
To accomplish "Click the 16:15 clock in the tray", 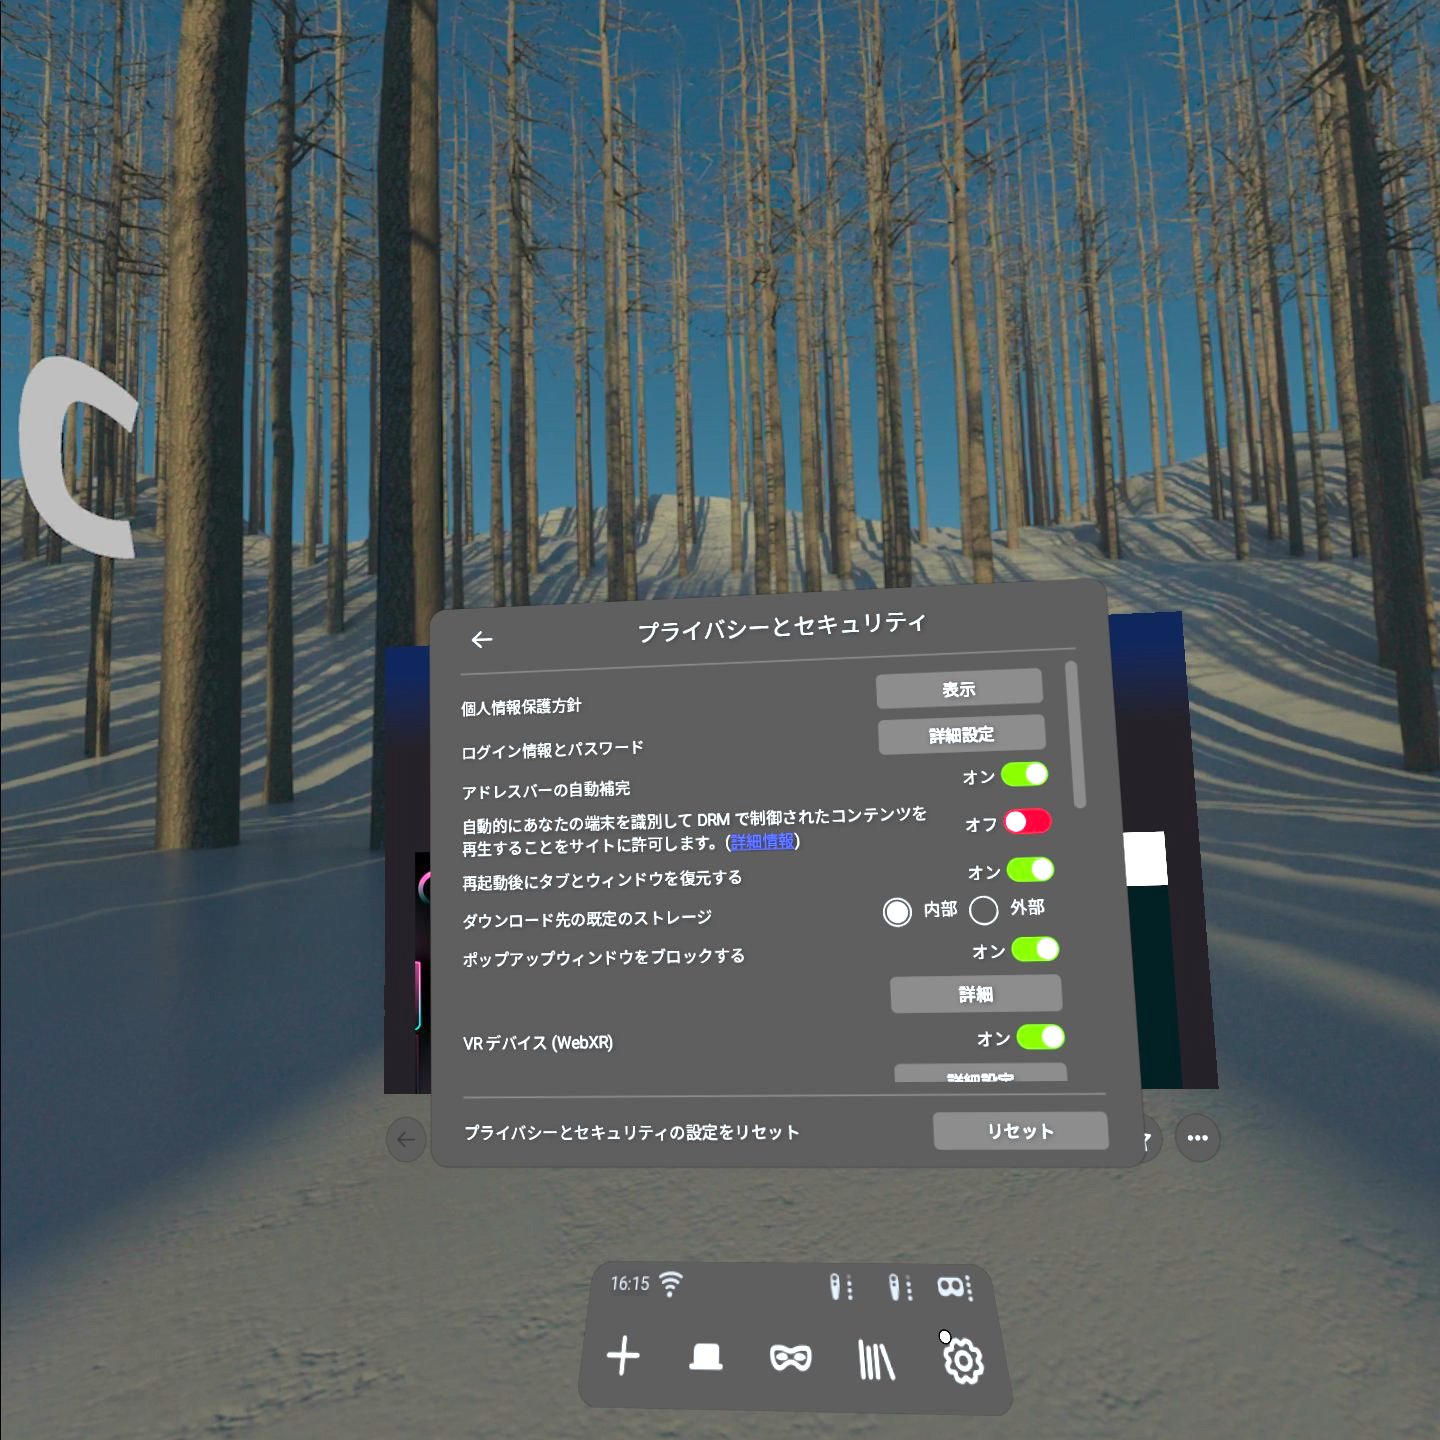I will point(630,1283).
